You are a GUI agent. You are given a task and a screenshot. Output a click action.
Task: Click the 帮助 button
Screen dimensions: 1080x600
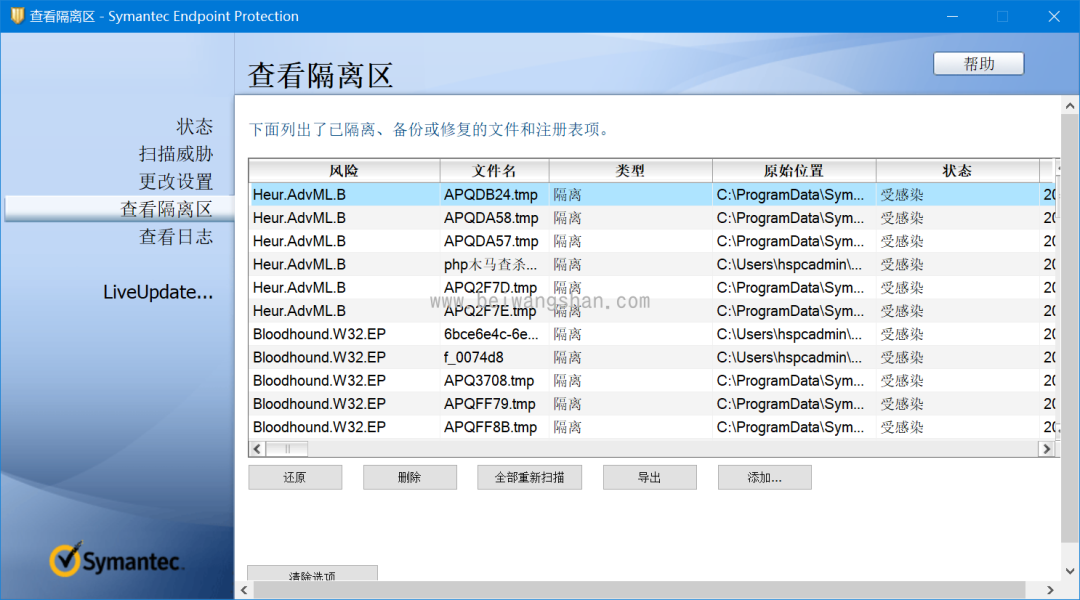click(x=979, y=63)
